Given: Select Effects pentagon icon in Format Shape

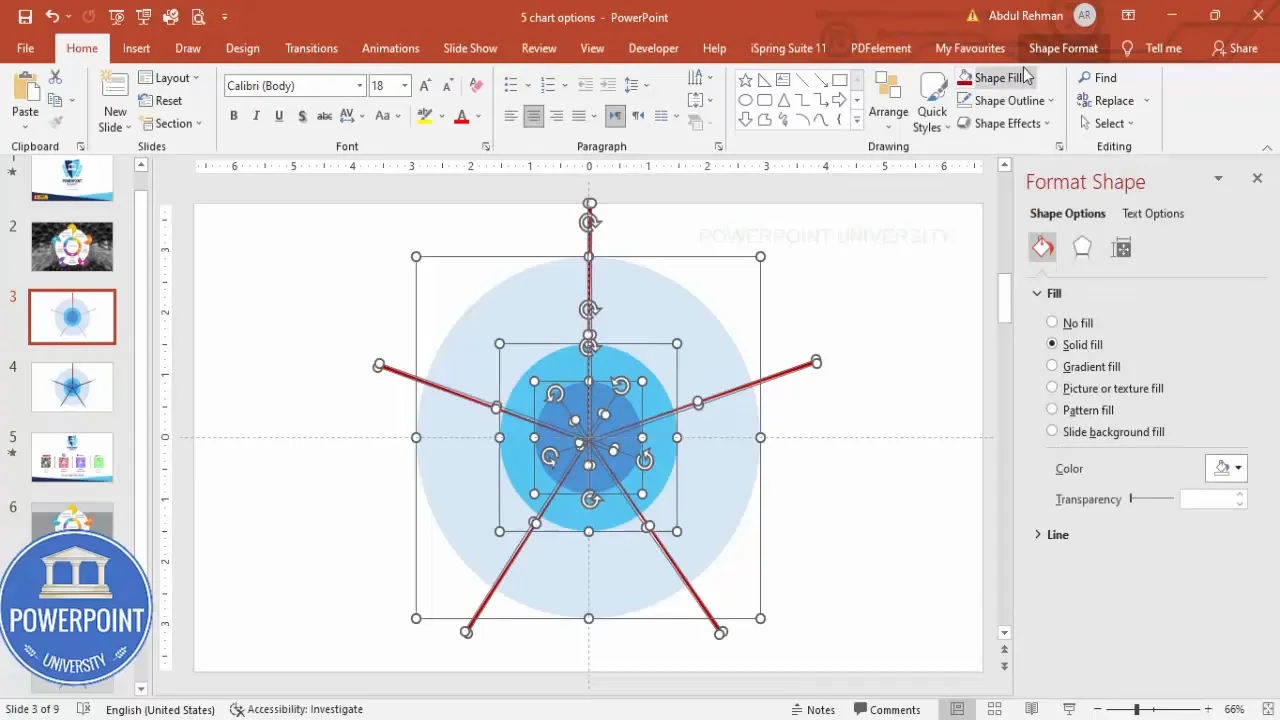Looking at the screenshot, I should click(x=1082, y=248).
